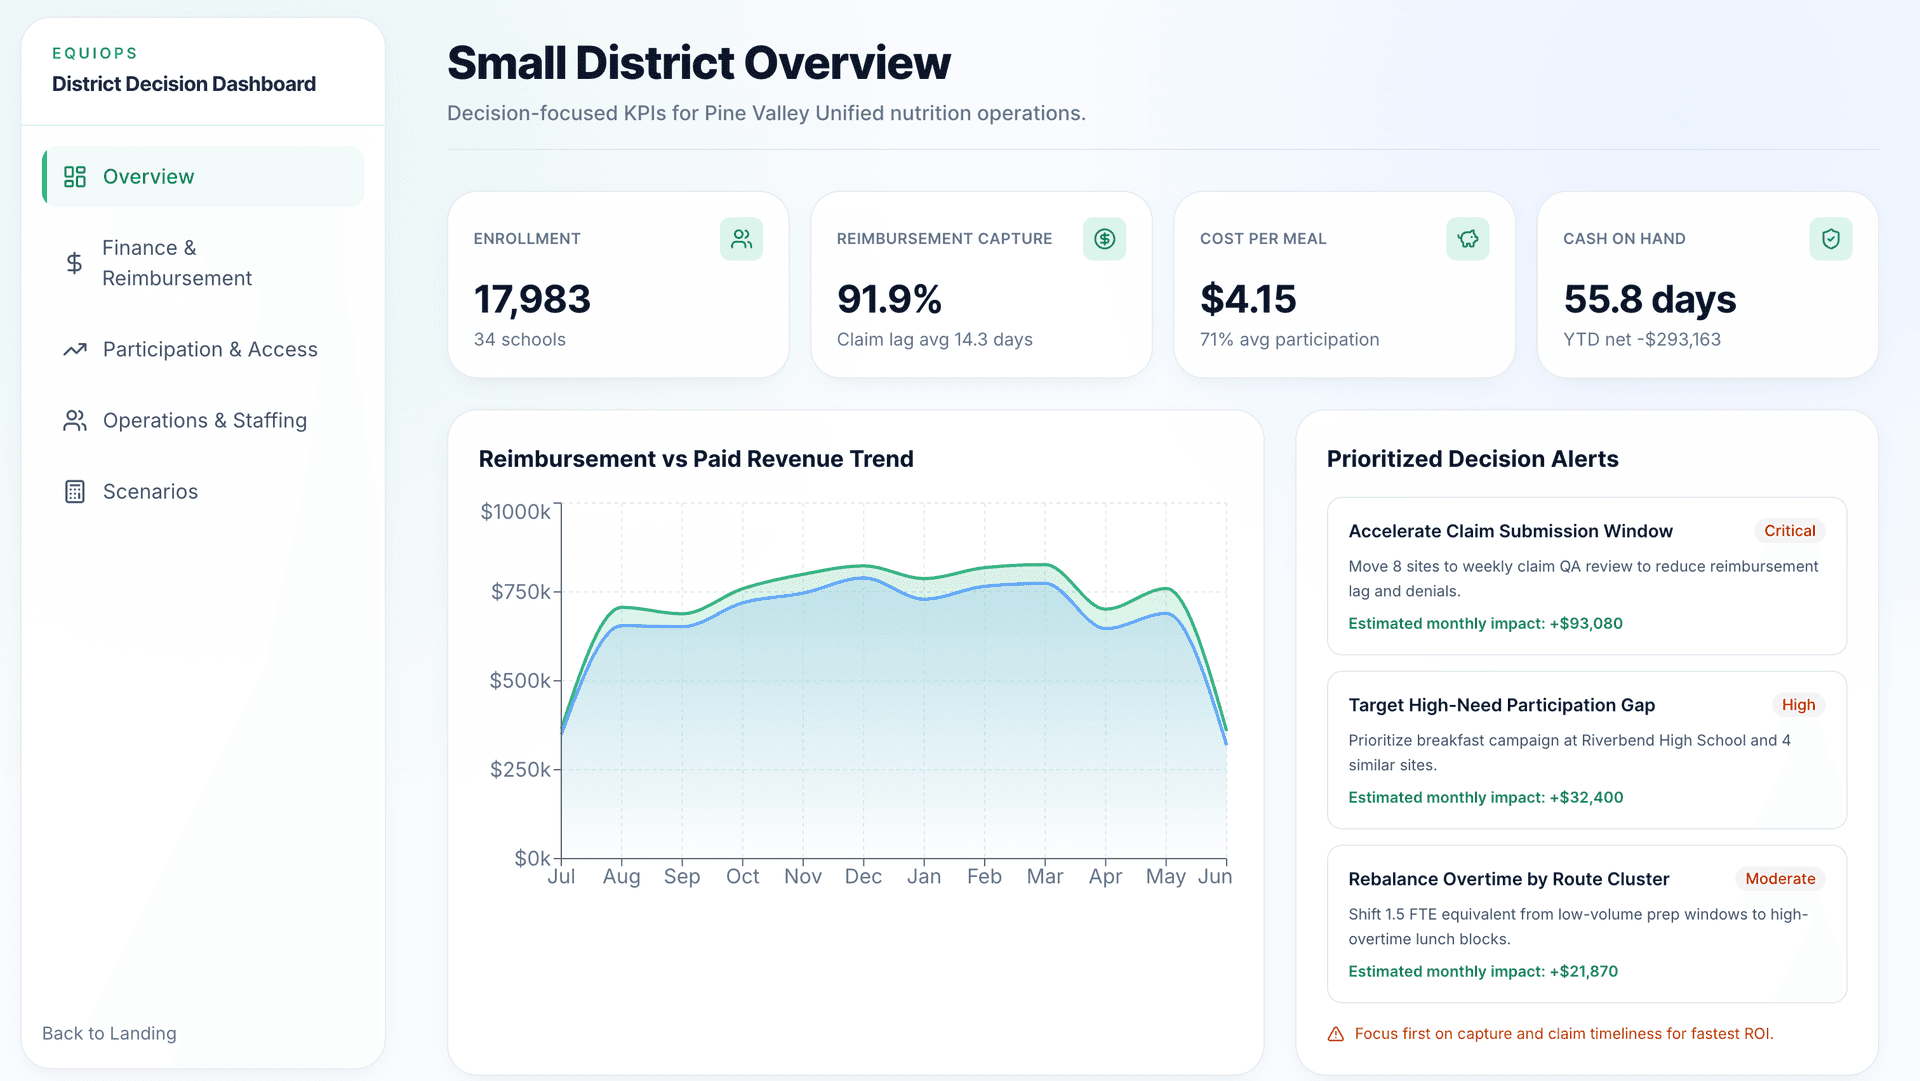1920x1081 pixels.
Task: Click the users icon on the Enrollment card
Action: [x=741, y=238]
